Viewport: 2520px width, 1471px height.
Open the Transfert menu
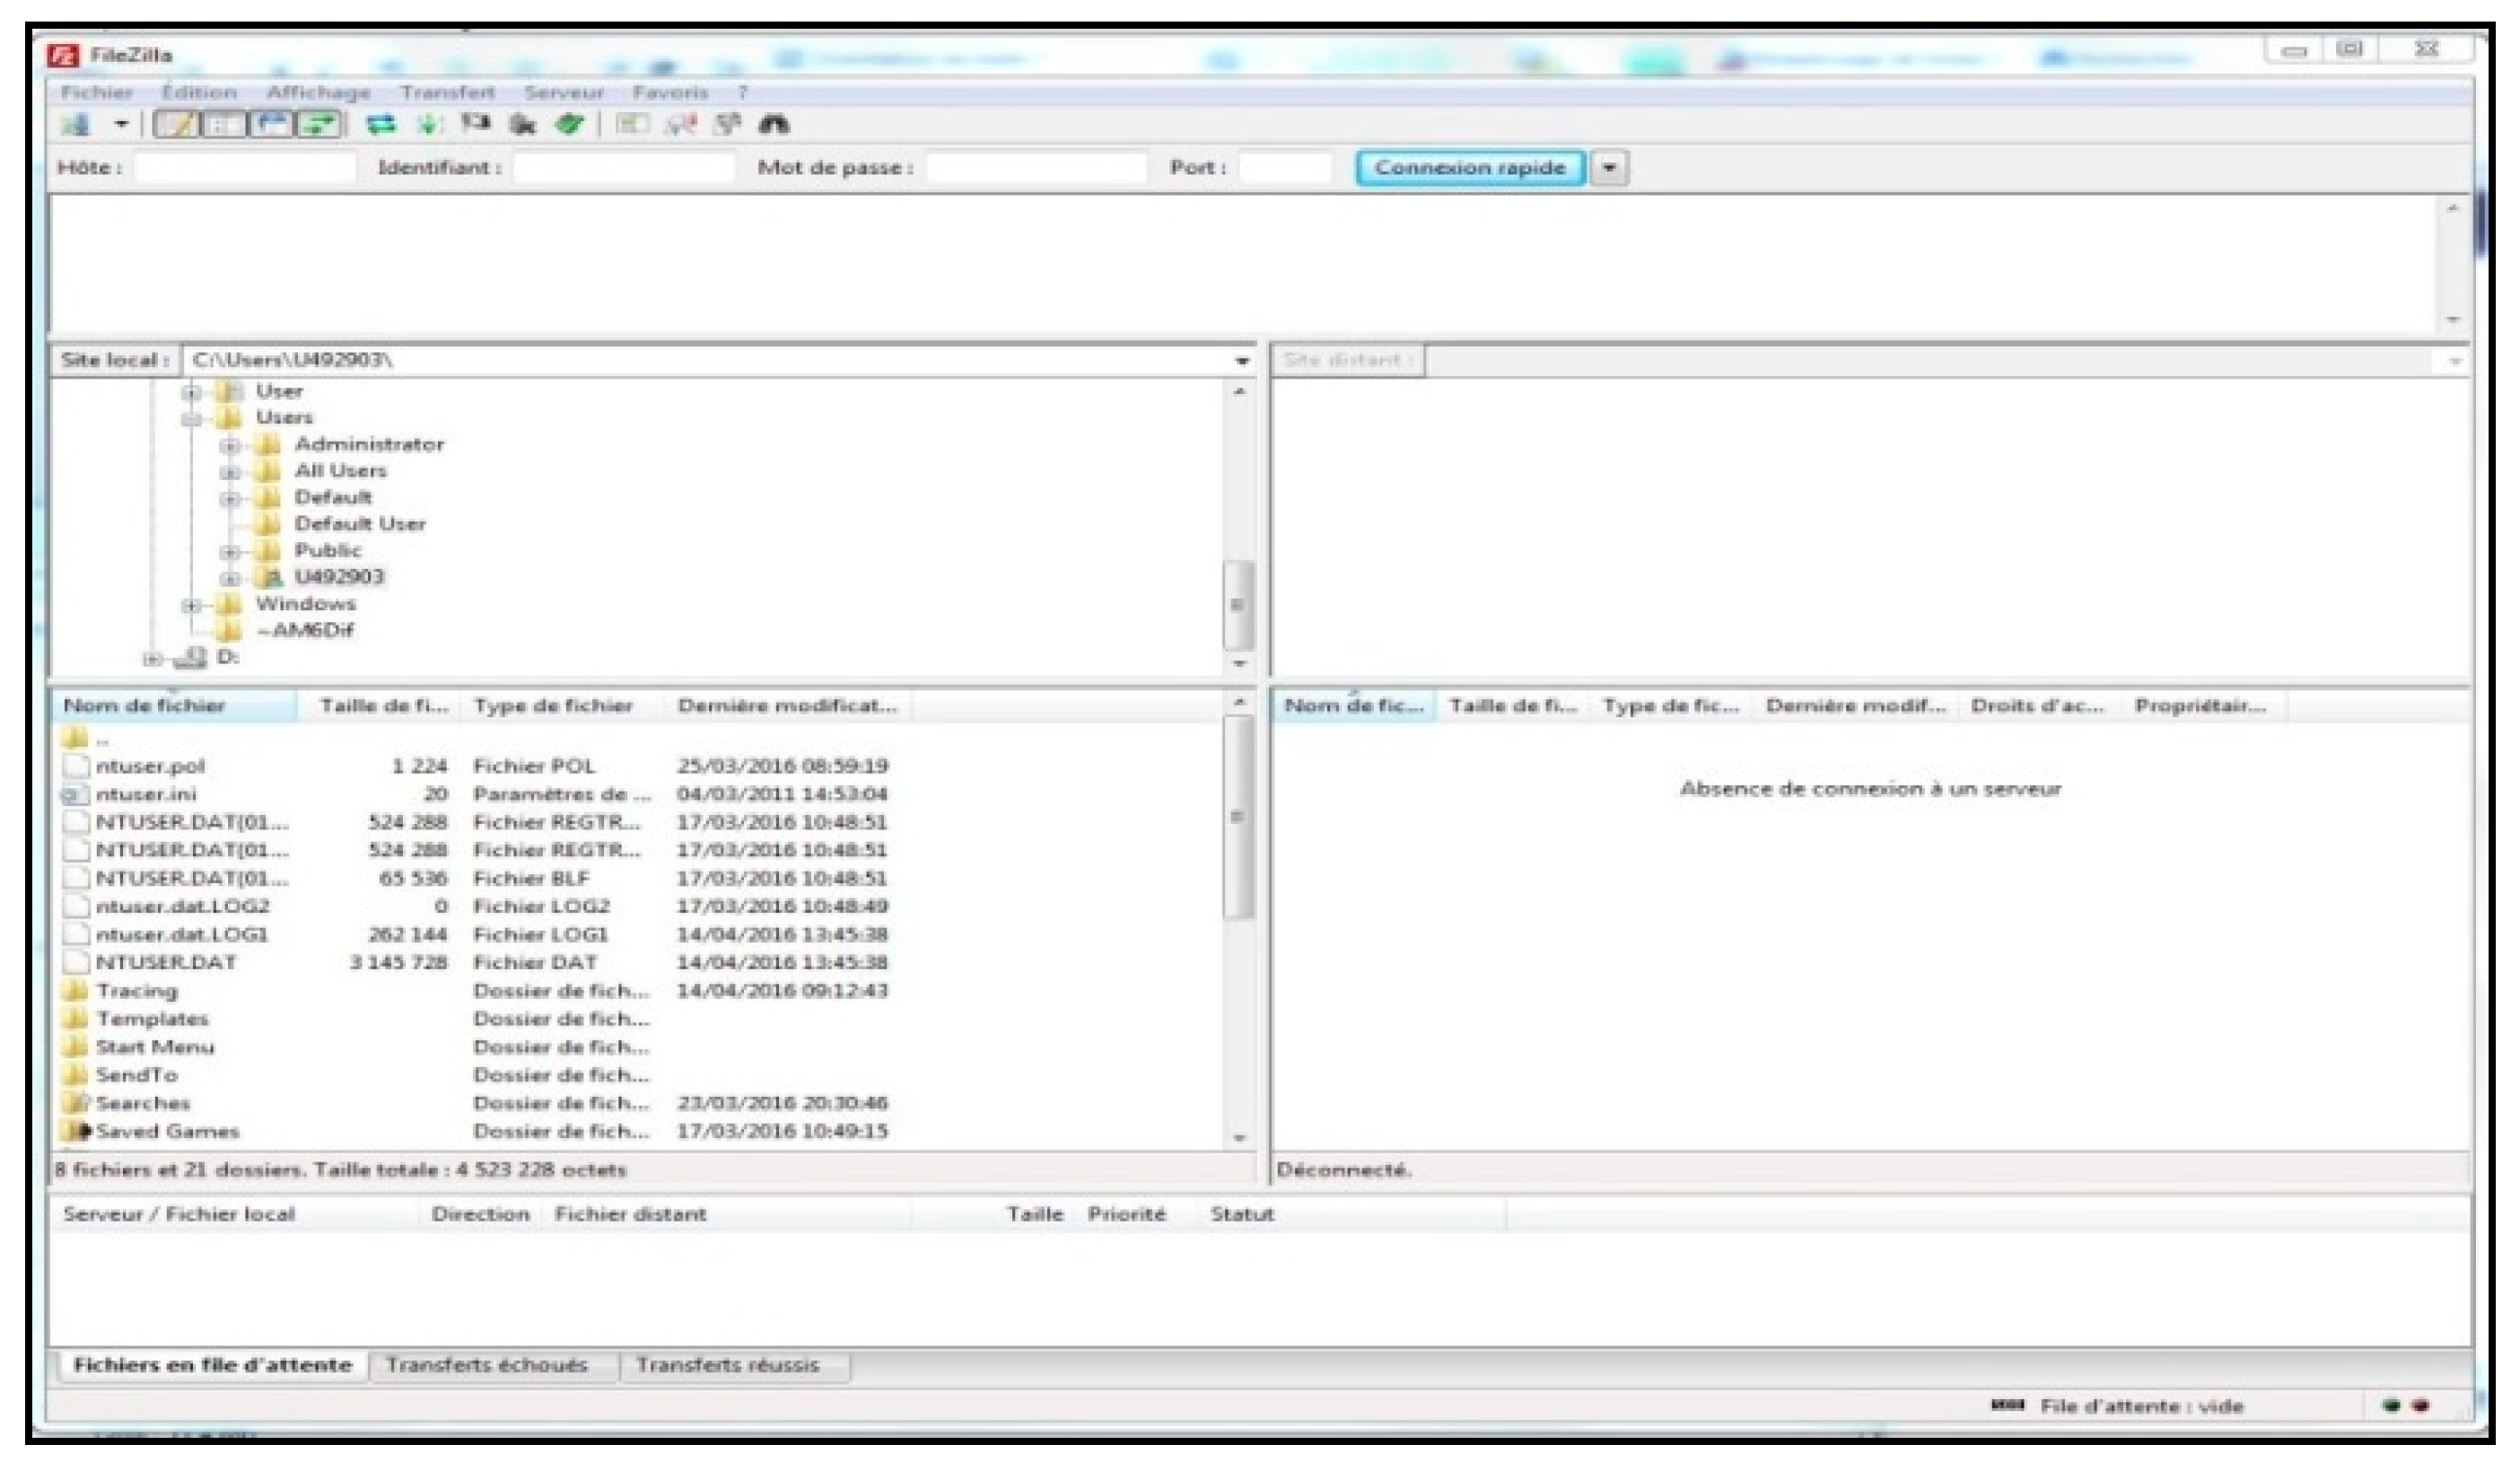click(447, 93)
